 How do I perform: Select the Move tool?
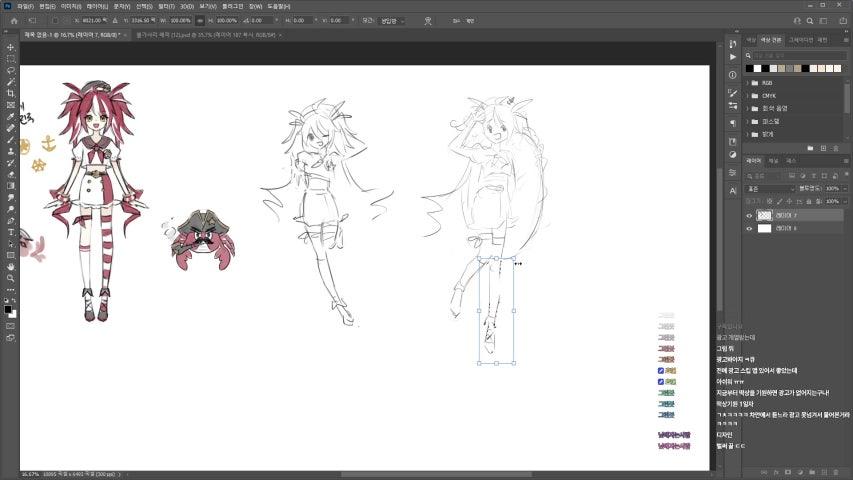(10, 47)
